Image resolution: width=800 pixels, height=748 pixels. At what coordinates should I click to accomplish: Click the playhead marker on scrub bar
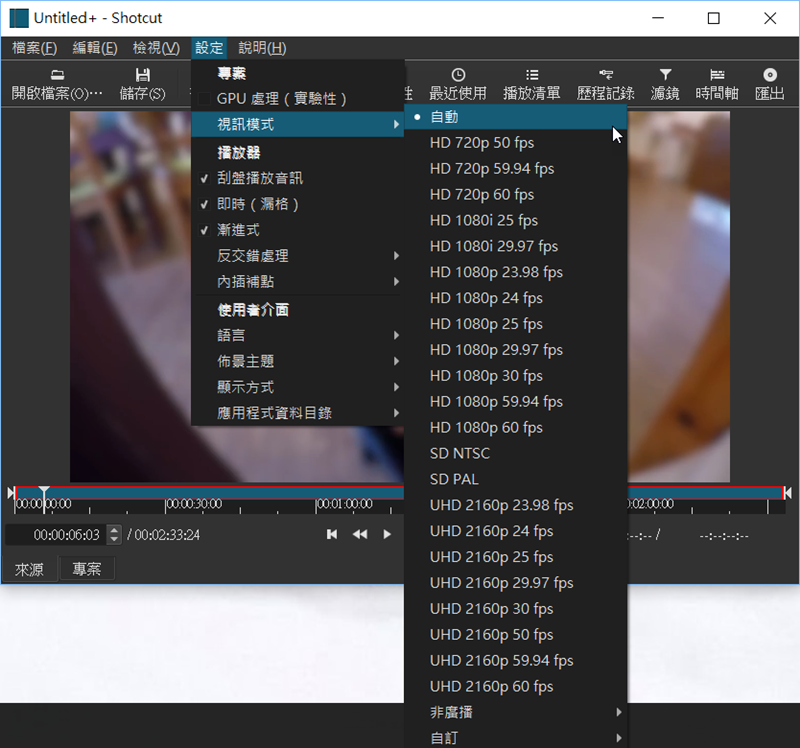click(x=44, y=493)
